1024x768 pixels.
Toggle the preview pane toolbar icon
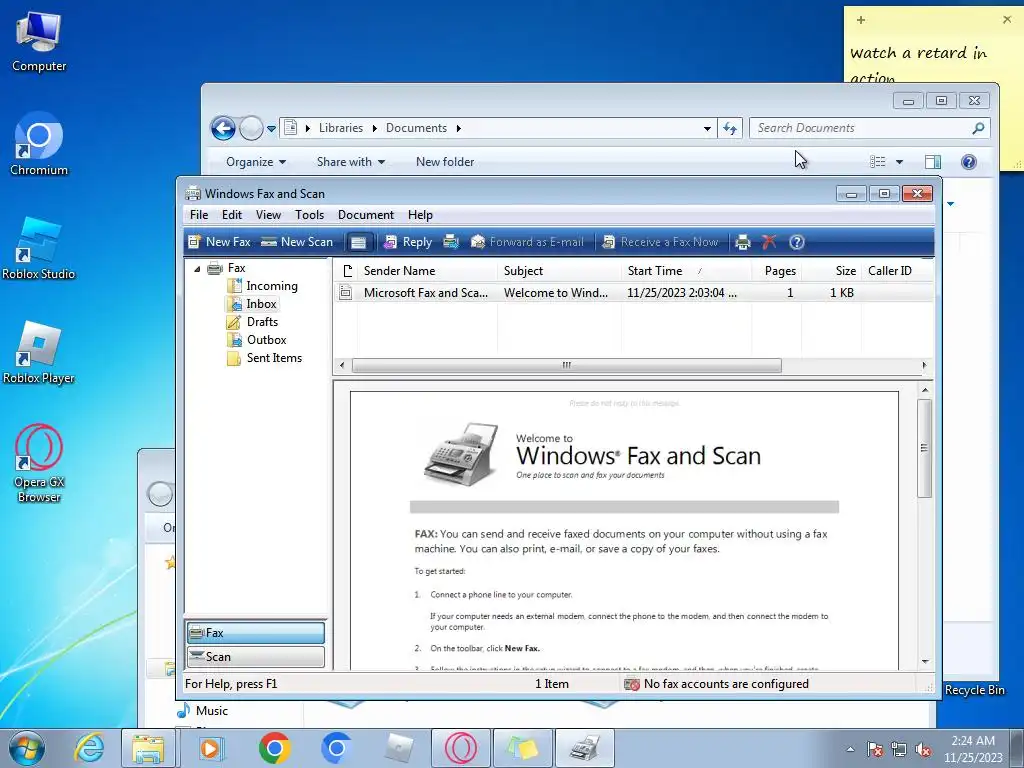point(359,242)
